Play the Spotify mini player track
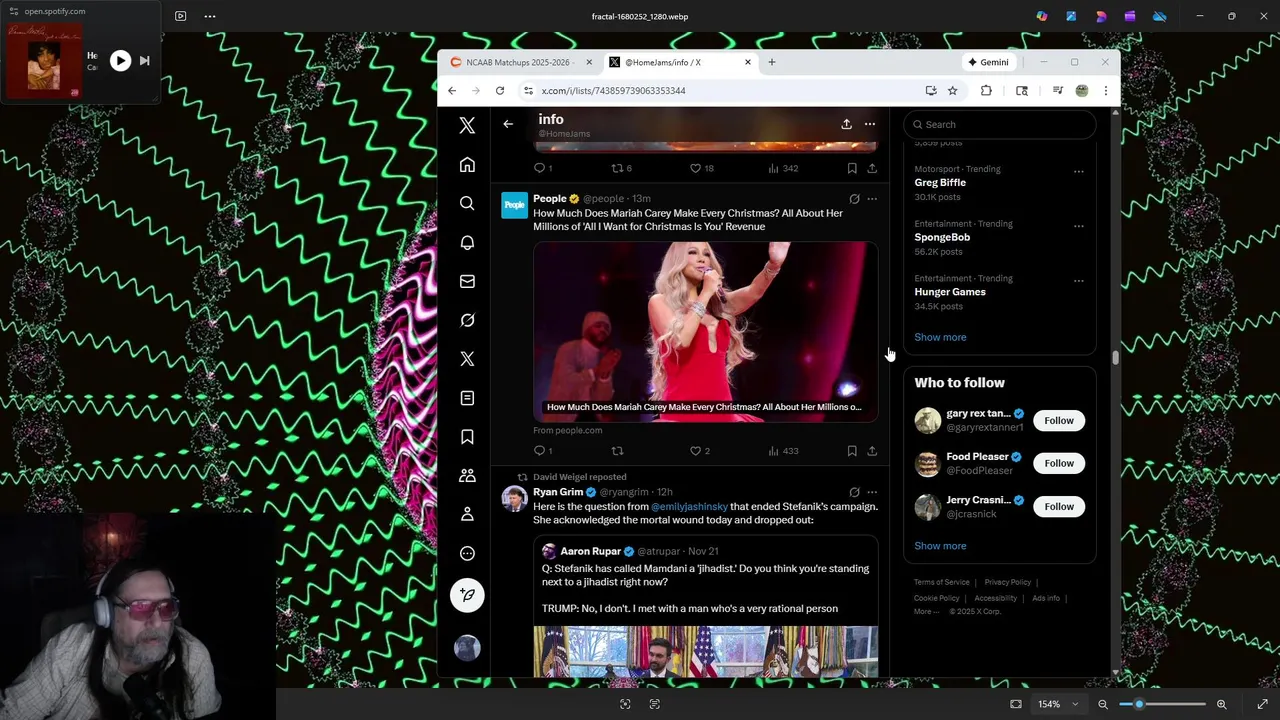The width and height of the screenshot is (1280, 720). pyautogui.click(x=120, y=61)
